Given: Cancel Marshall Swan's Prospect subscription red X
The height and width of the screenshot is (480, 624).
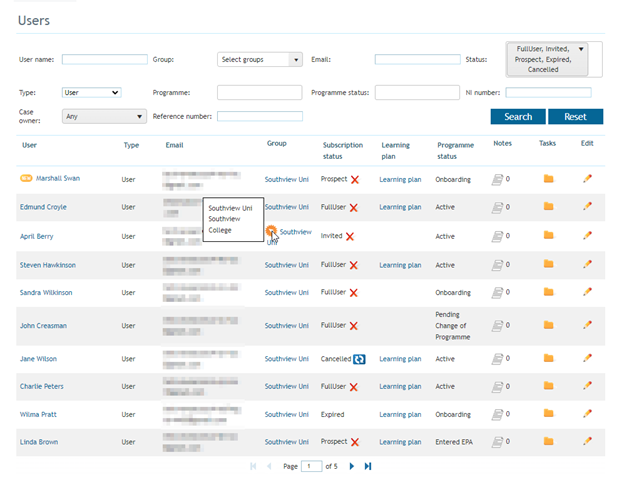Looking at the screenshot, I should [x=355, y=180].
